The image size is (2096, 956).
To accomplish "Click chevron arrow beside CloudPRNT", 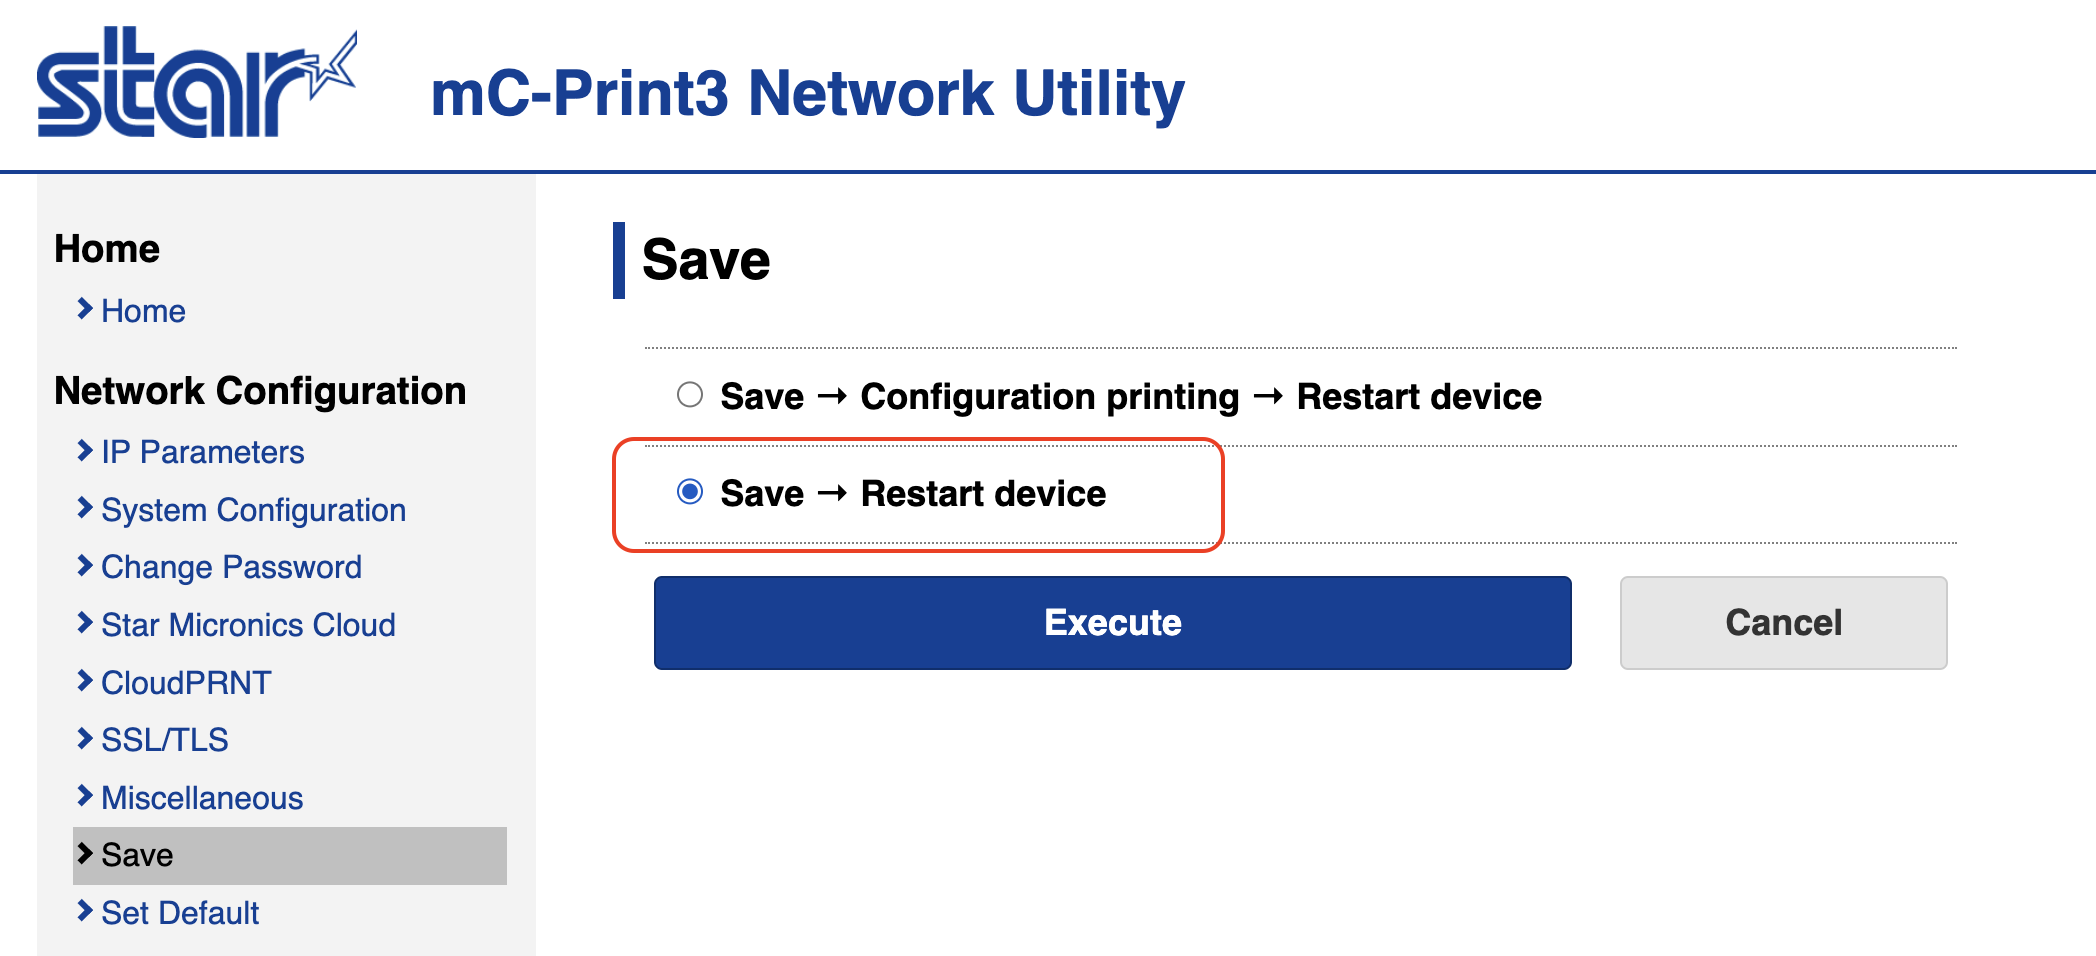I will click(85, 682).
